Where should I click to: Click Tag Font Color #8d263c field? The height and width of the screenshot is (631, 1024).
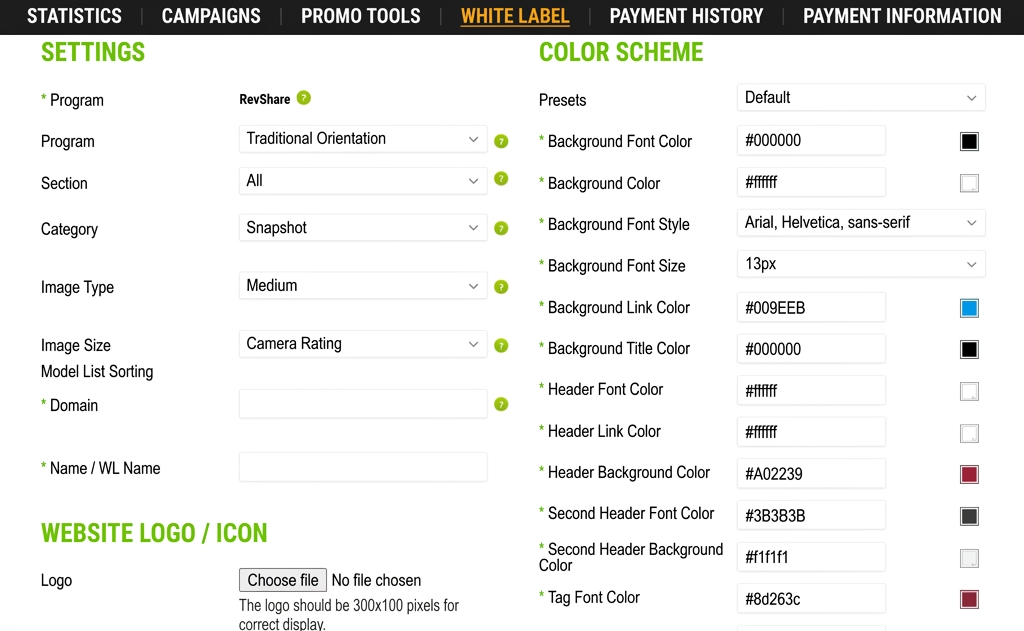click(811, 598)
